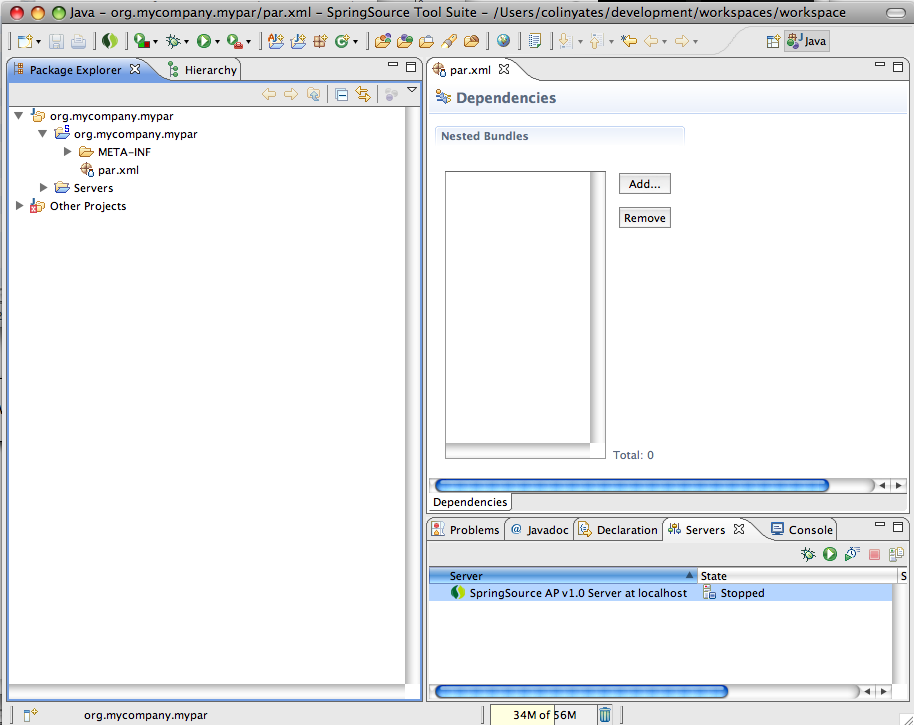Click the New Java Class toolbar icon
The height and width of the screenshot is (725, 914).
click(x=342, y=41)
